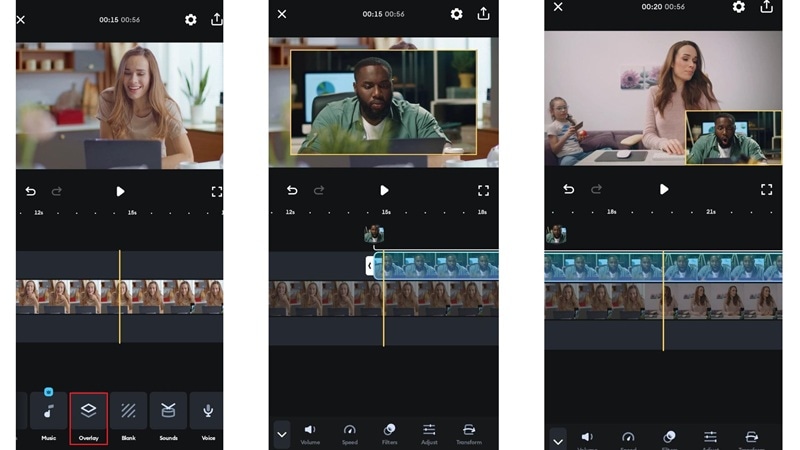Viewport: 800px width, 450px height.
Task: Open the Music tool in the bottom toolbar
Action: pyautogui.click(x=48, y=418)
